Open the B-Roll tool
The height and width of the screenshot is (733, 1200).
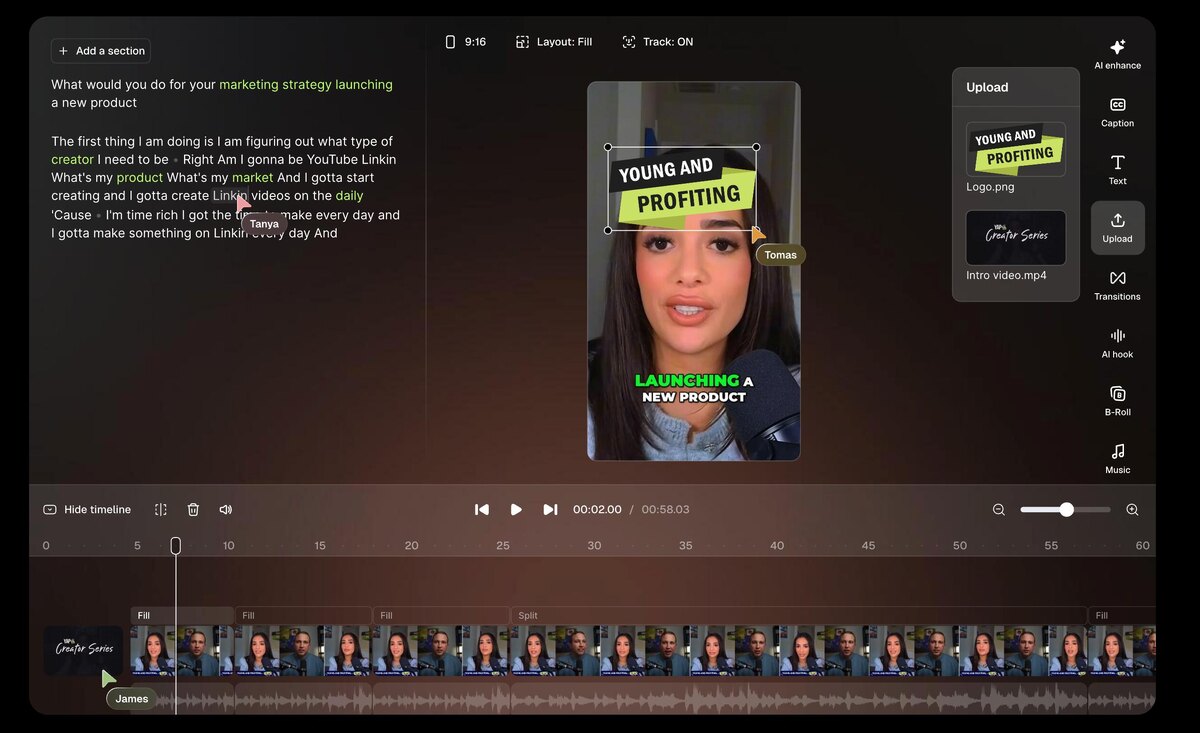click(1117, 401)
